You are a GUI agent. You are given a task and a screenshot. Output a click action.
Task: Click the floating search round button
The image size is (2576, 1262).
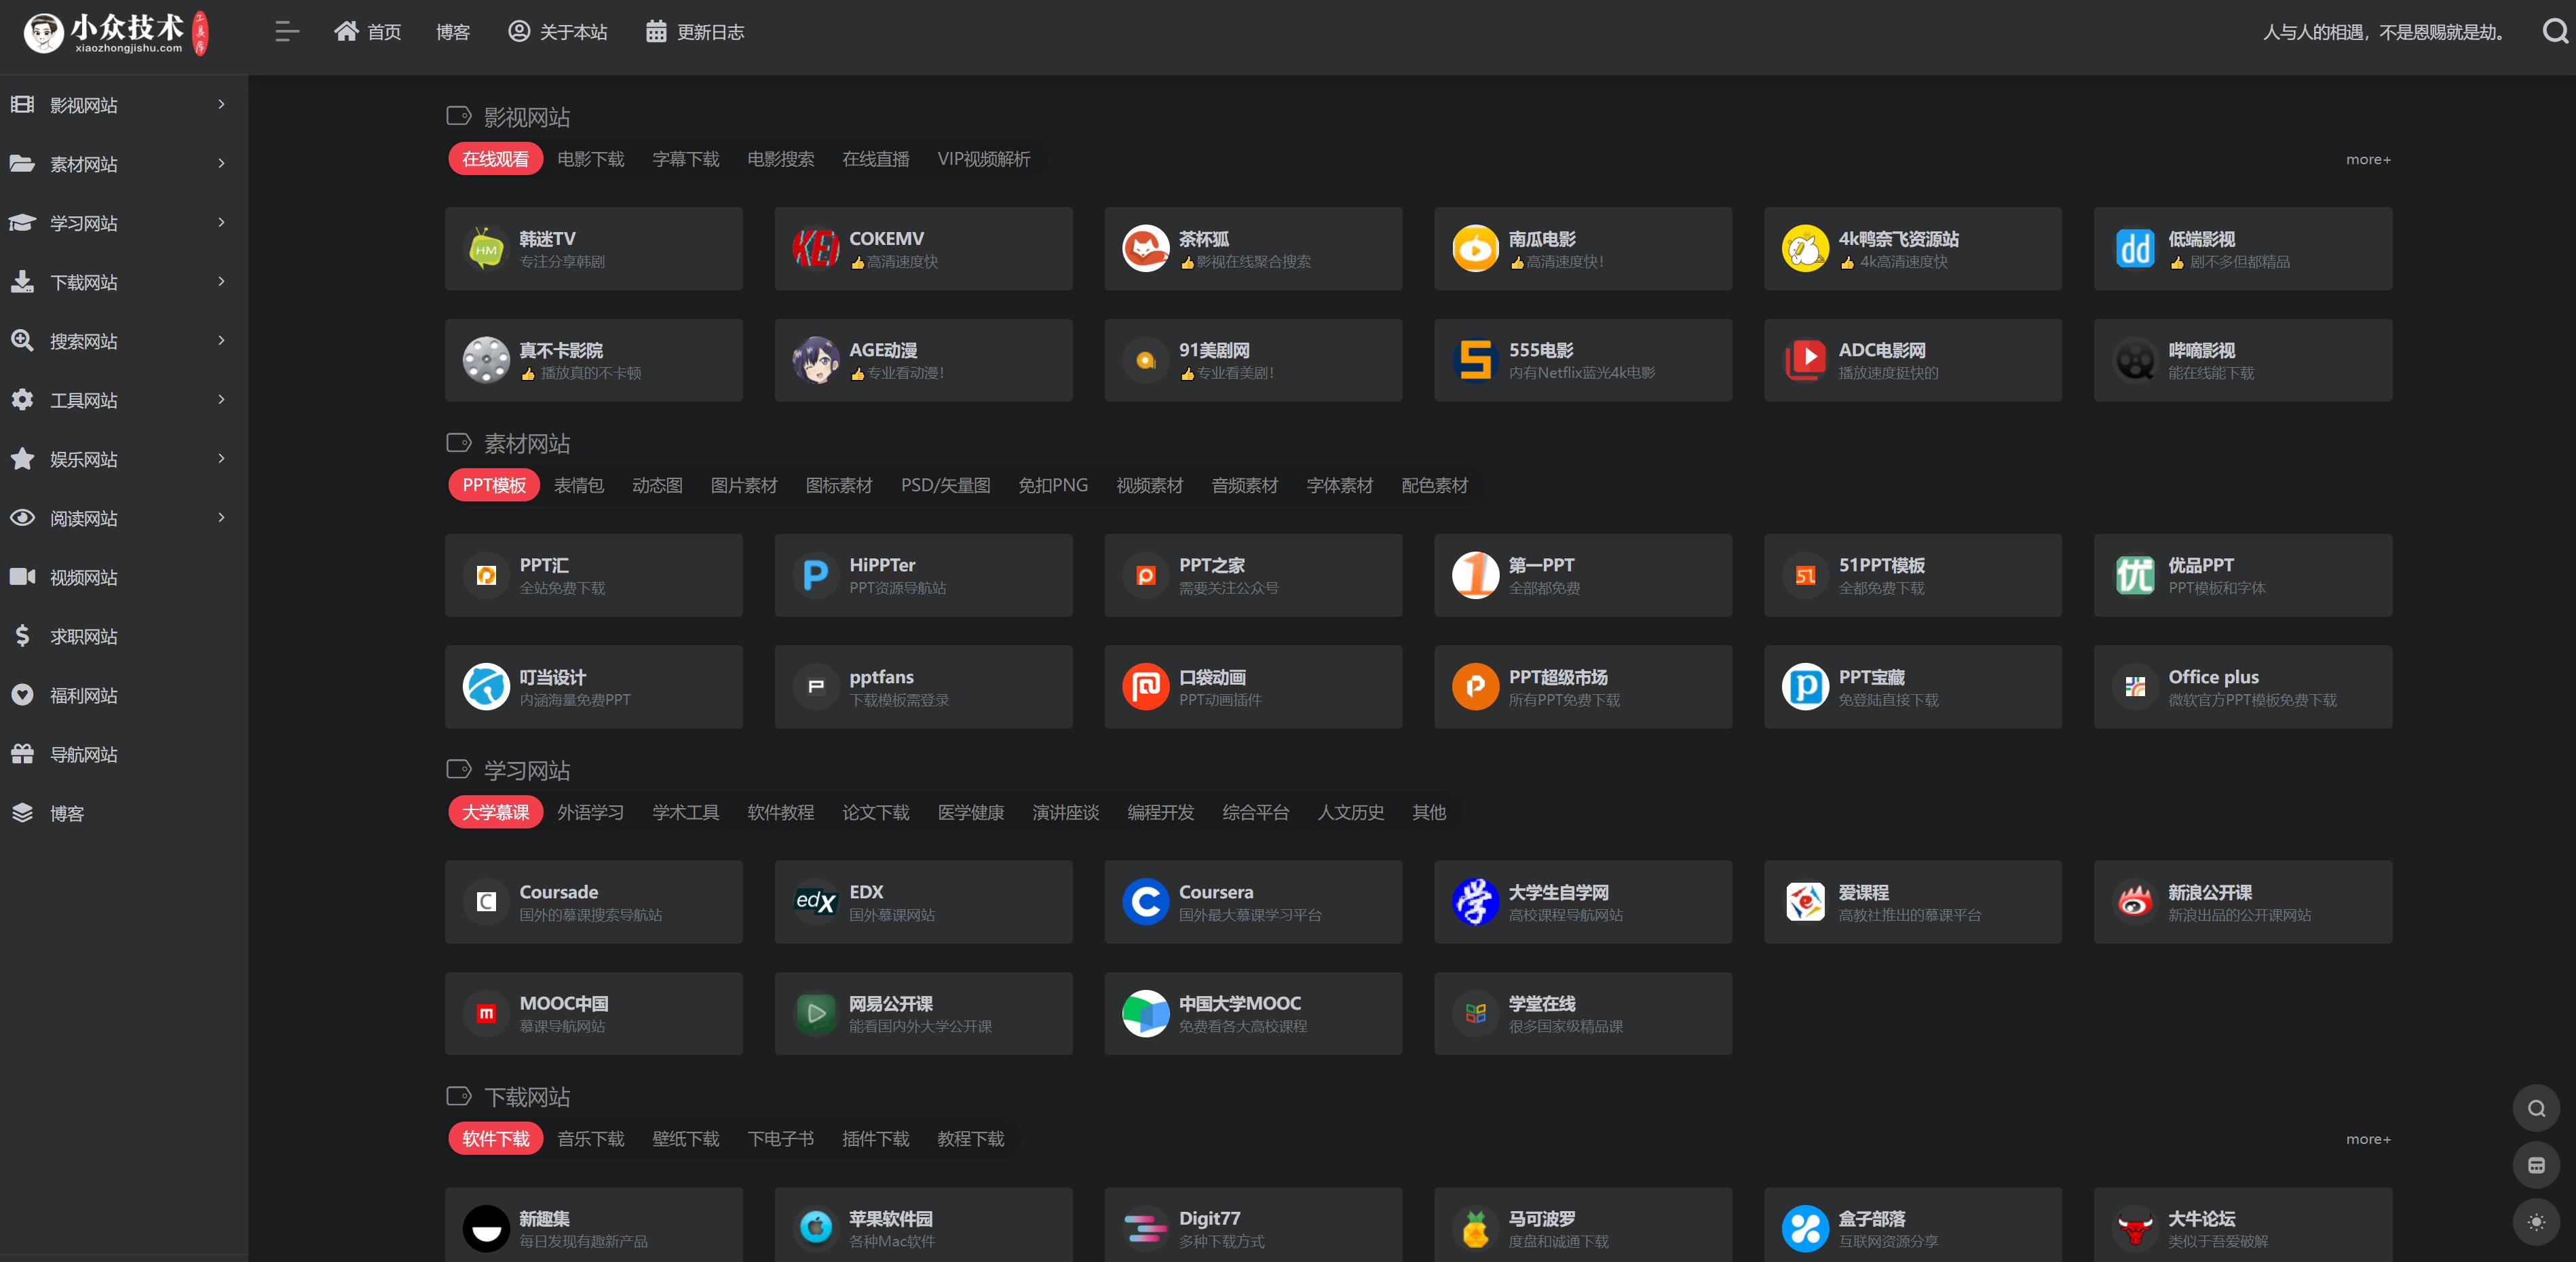[2535, 1108]
